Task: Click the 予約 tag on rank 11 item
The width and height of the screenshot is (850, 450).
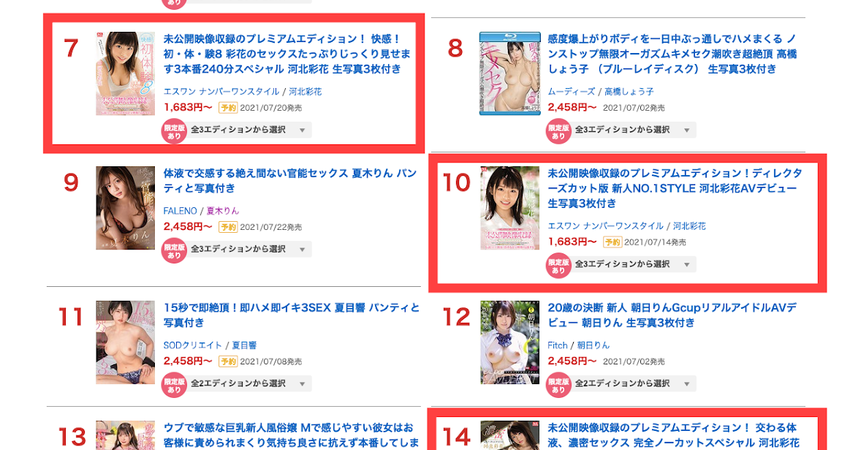Action: tap(228, 362)
